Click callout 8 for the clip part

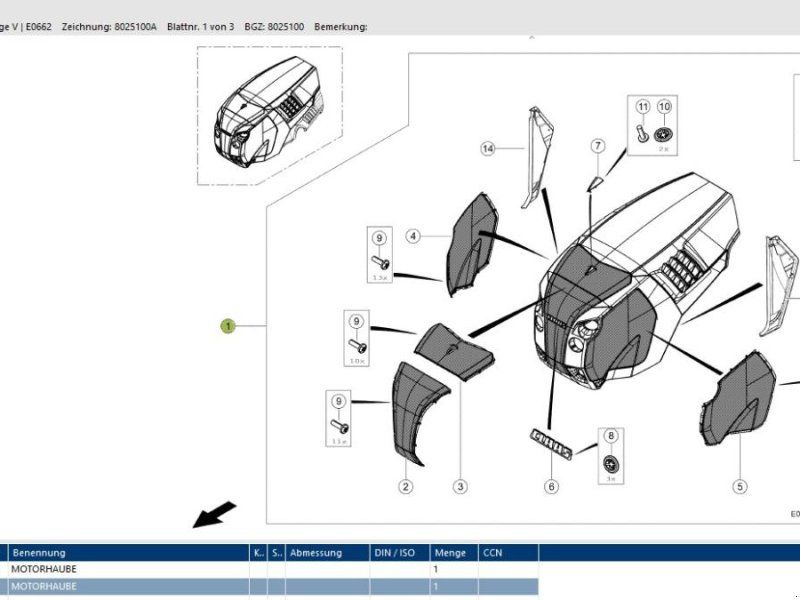pyautogui.click(x=609, y=436)
